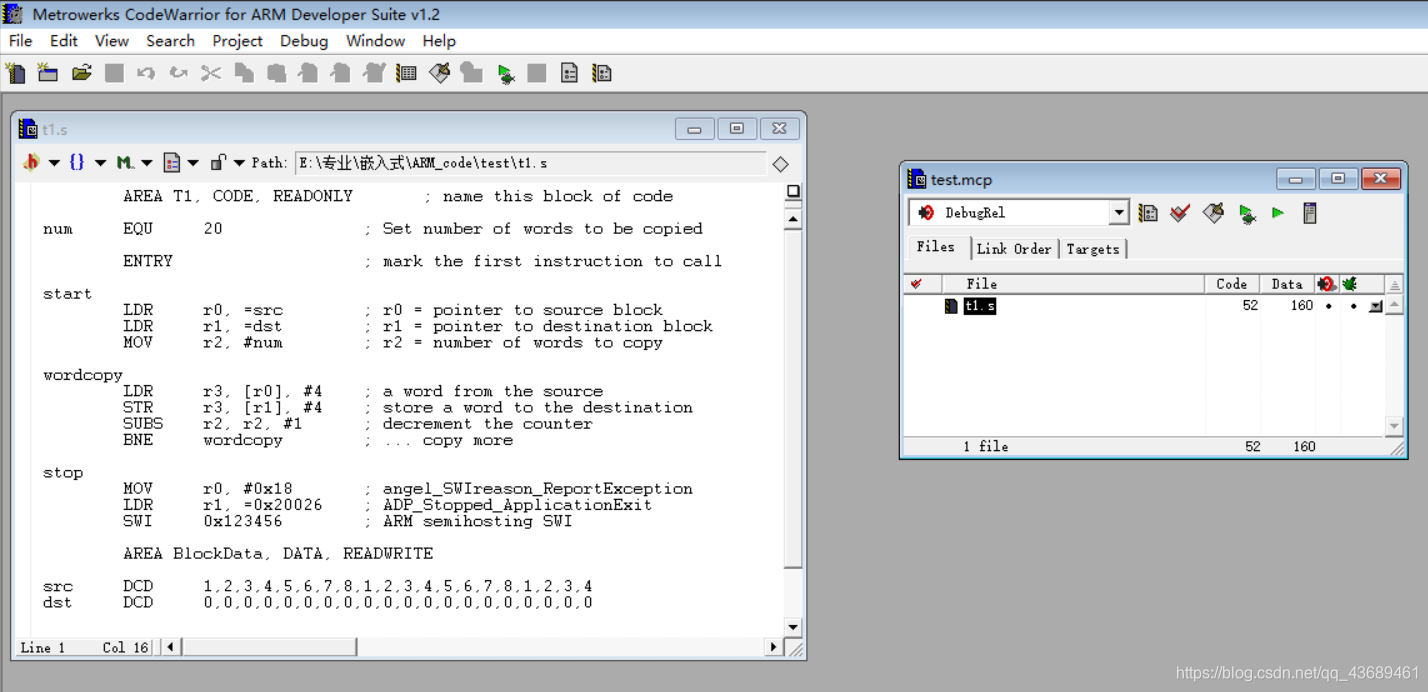Click the second new-item icon with sparkle
This screenshot has width=1428, height=692.
(x=48, y=73)
